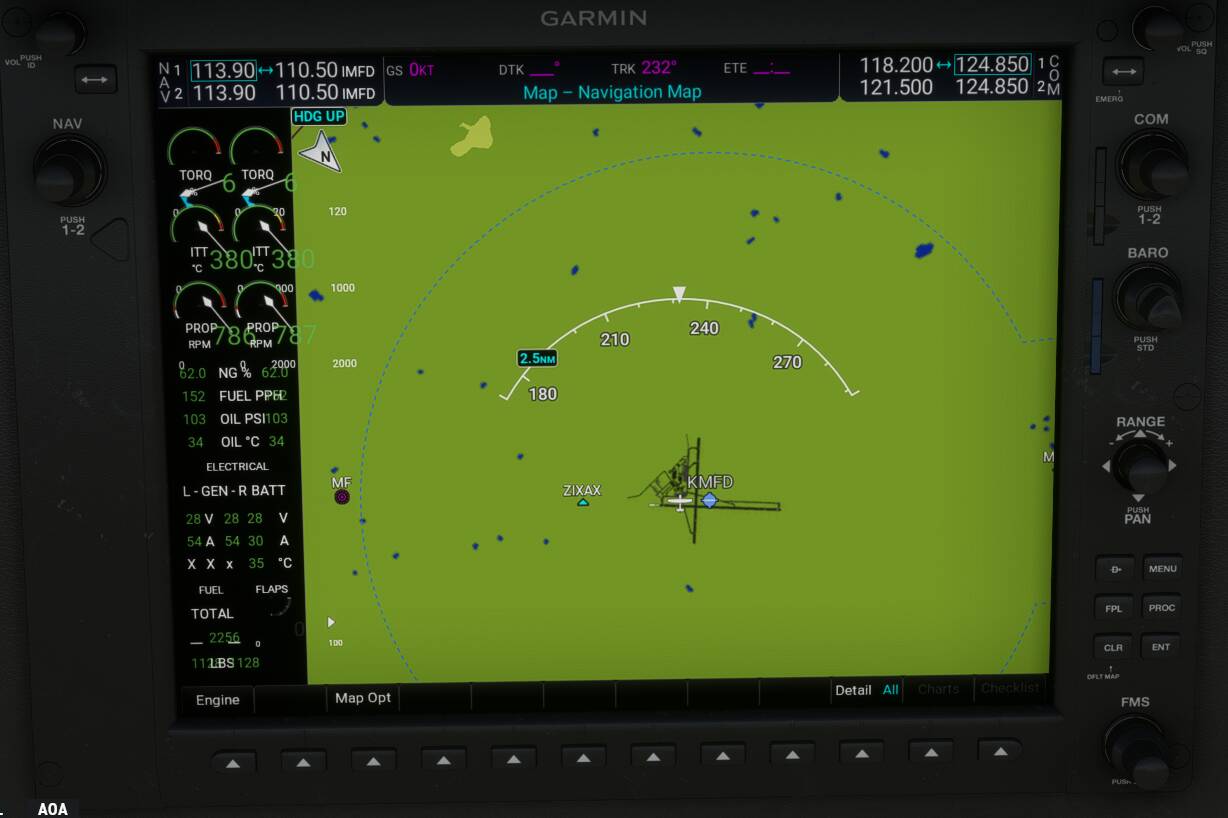
Task: Click the RANGE down pan arrow
Action: 1138,498
